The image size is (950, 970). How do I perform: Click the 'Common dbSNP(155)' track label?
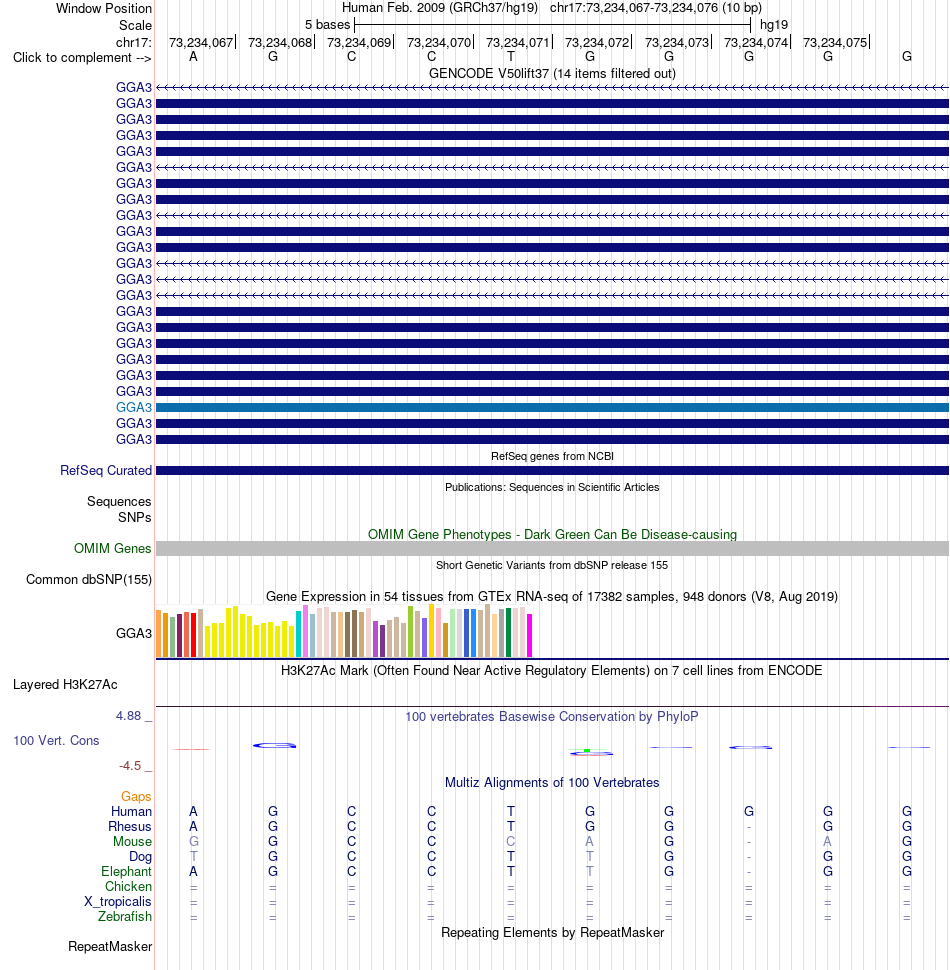click(89, 580)
